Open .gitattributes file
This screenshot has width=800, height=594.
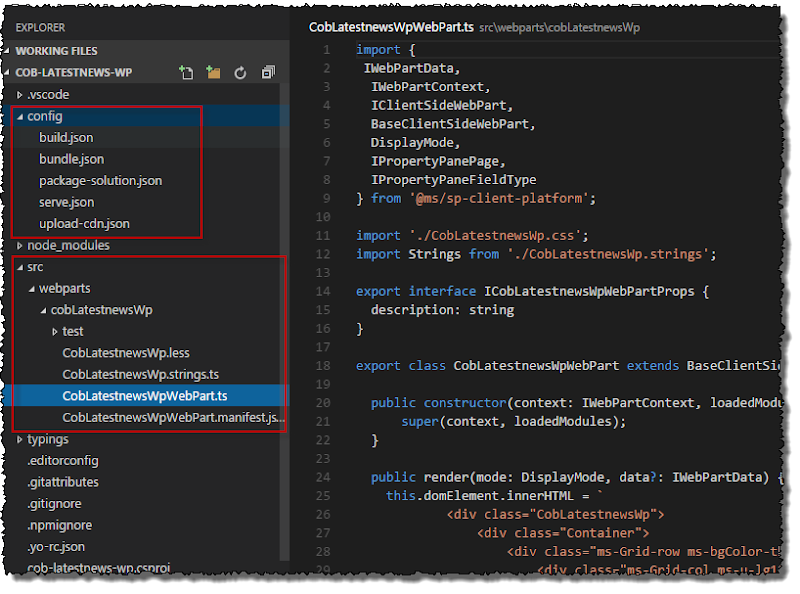[63, 482]
